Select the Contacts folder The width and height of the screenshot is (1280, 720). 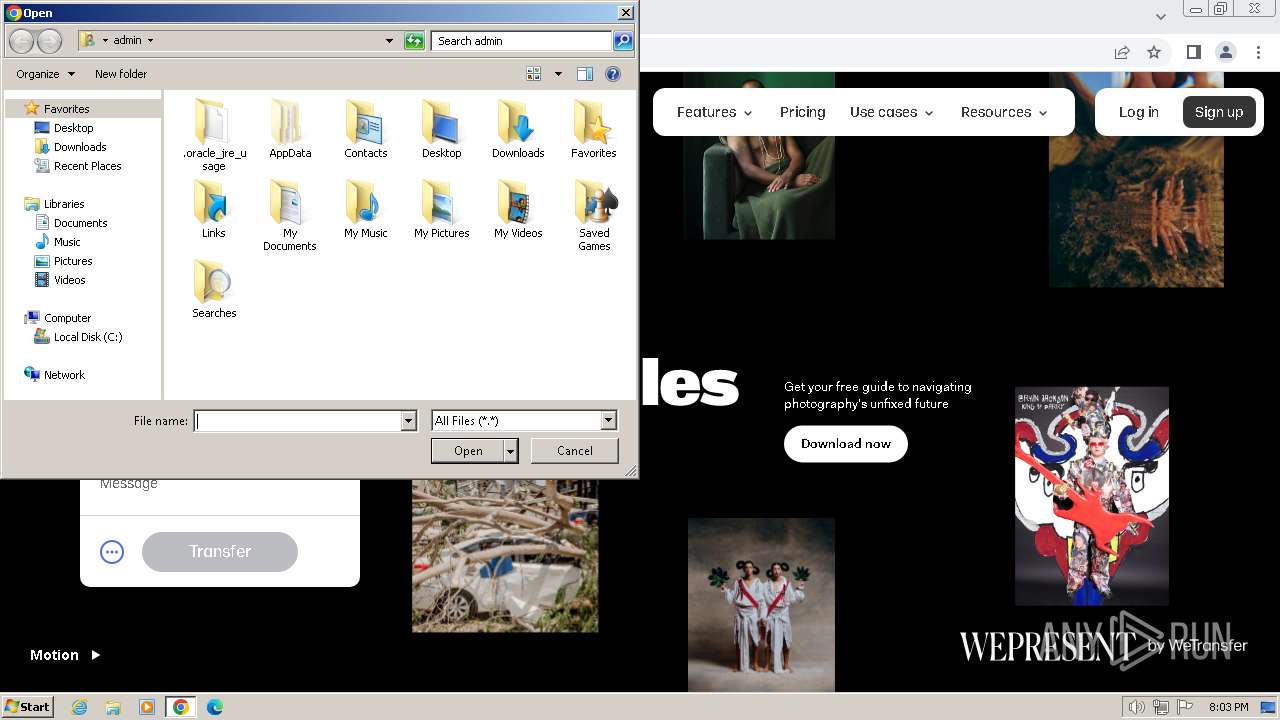pos(366,129)
